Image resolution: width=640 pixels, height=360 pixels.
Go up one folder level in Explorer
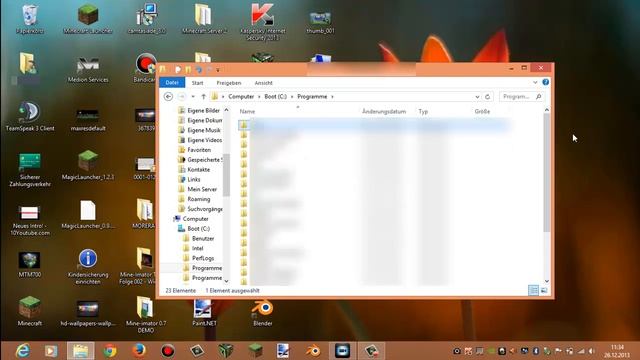tap(203, 97)
